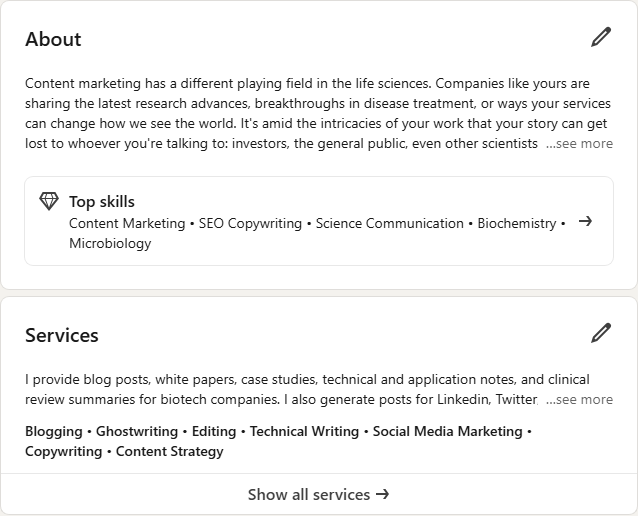Click the Microbiology skill

click(x=110, y=243)
